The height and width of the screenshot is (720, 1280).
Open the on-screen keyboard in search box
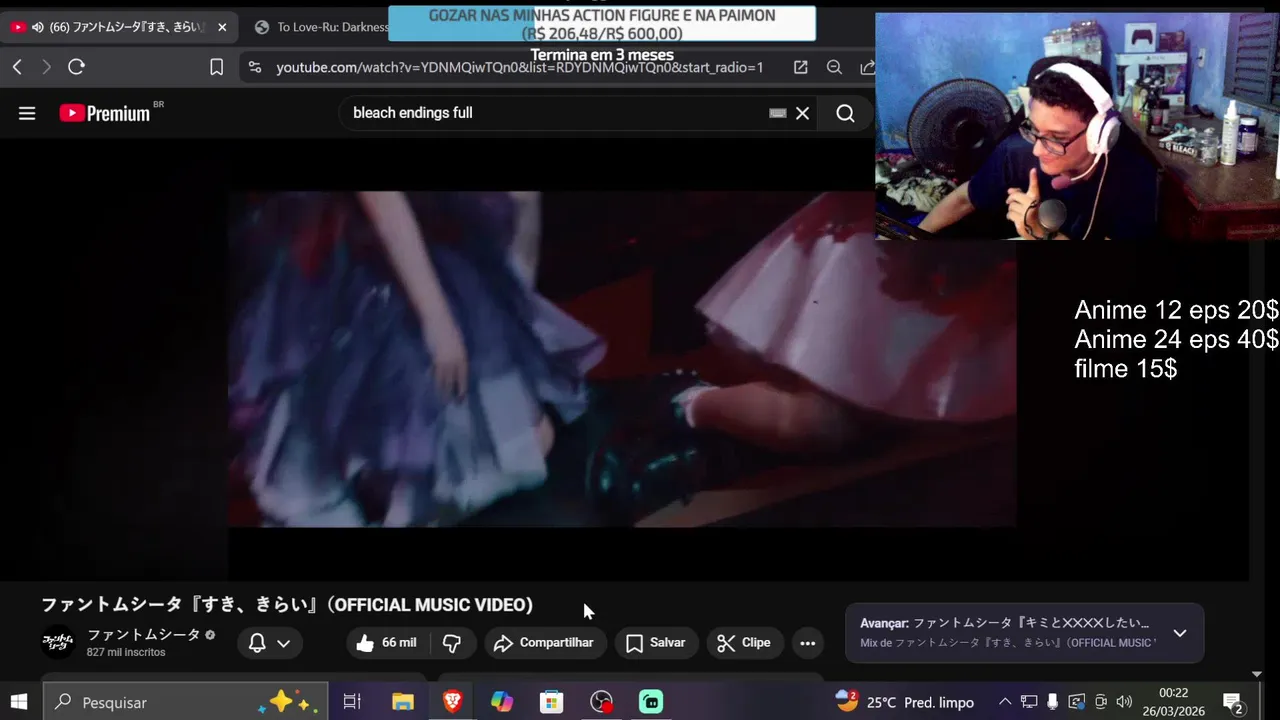click(777, 113)
